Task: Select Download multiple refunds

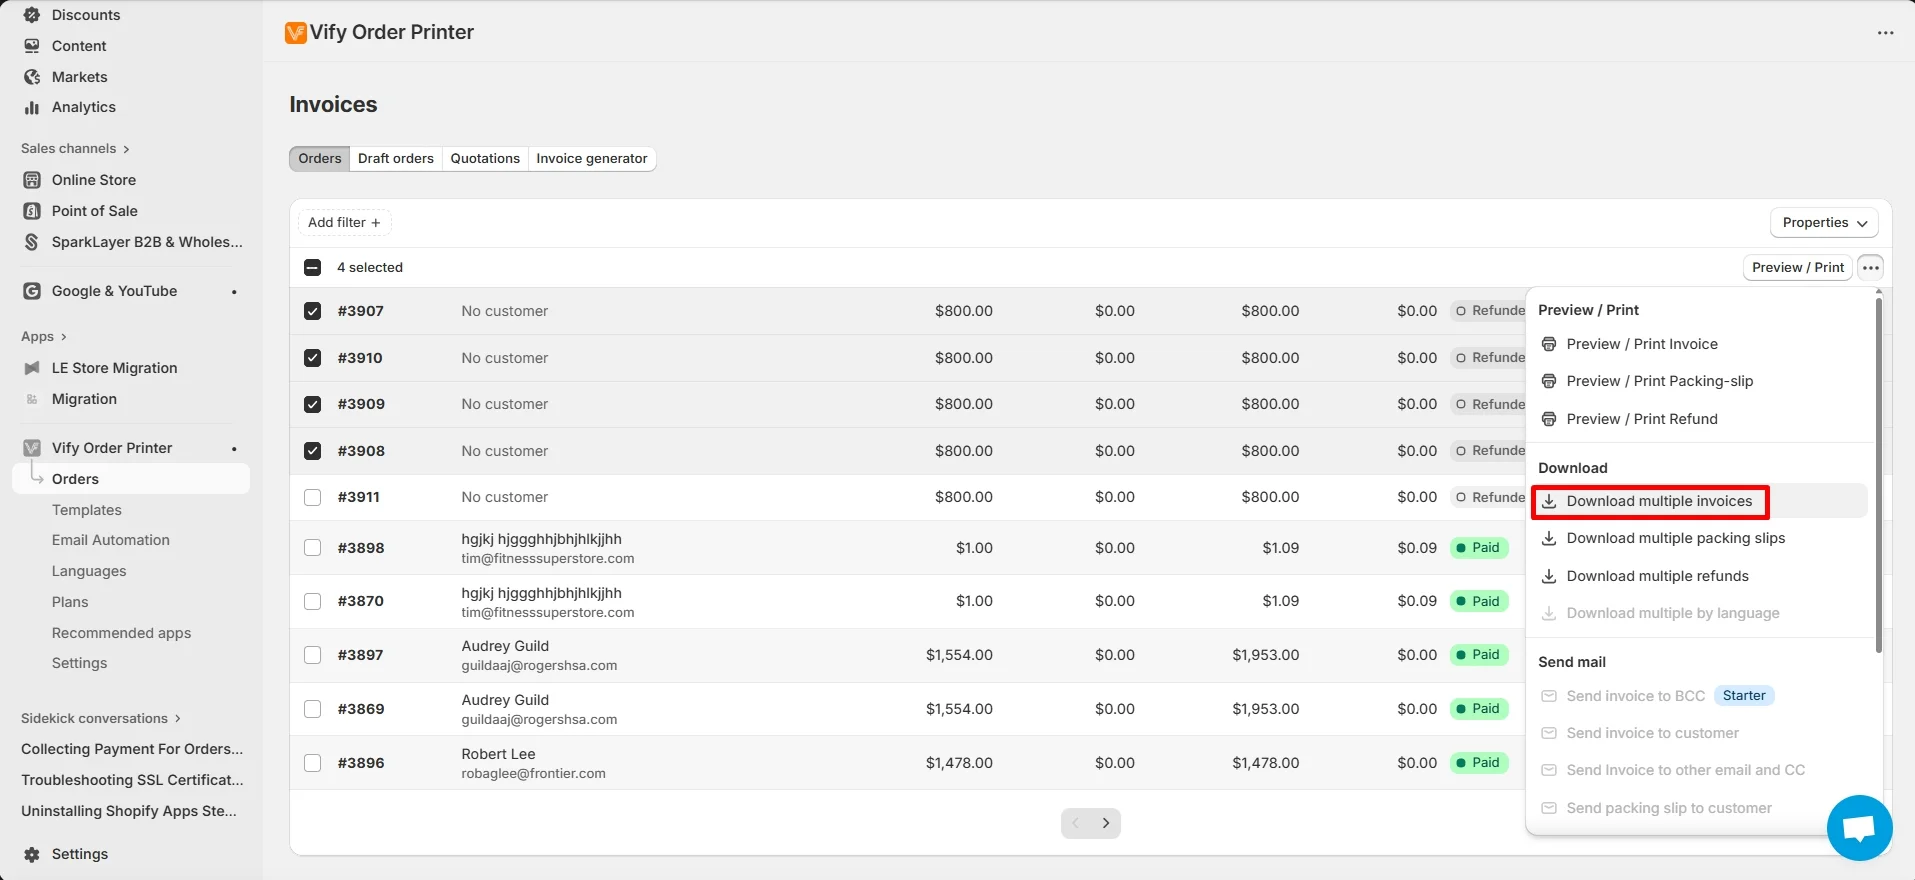Action: pos(1700,576)
